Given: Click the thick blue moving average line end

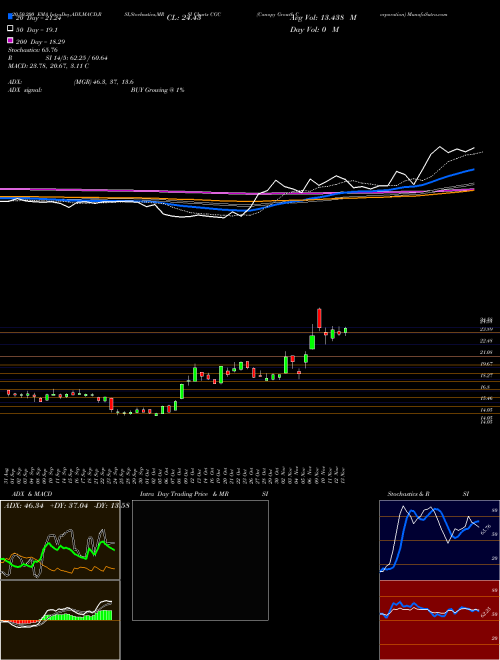Looking at the screenshot, I should [x=473, y=170].
